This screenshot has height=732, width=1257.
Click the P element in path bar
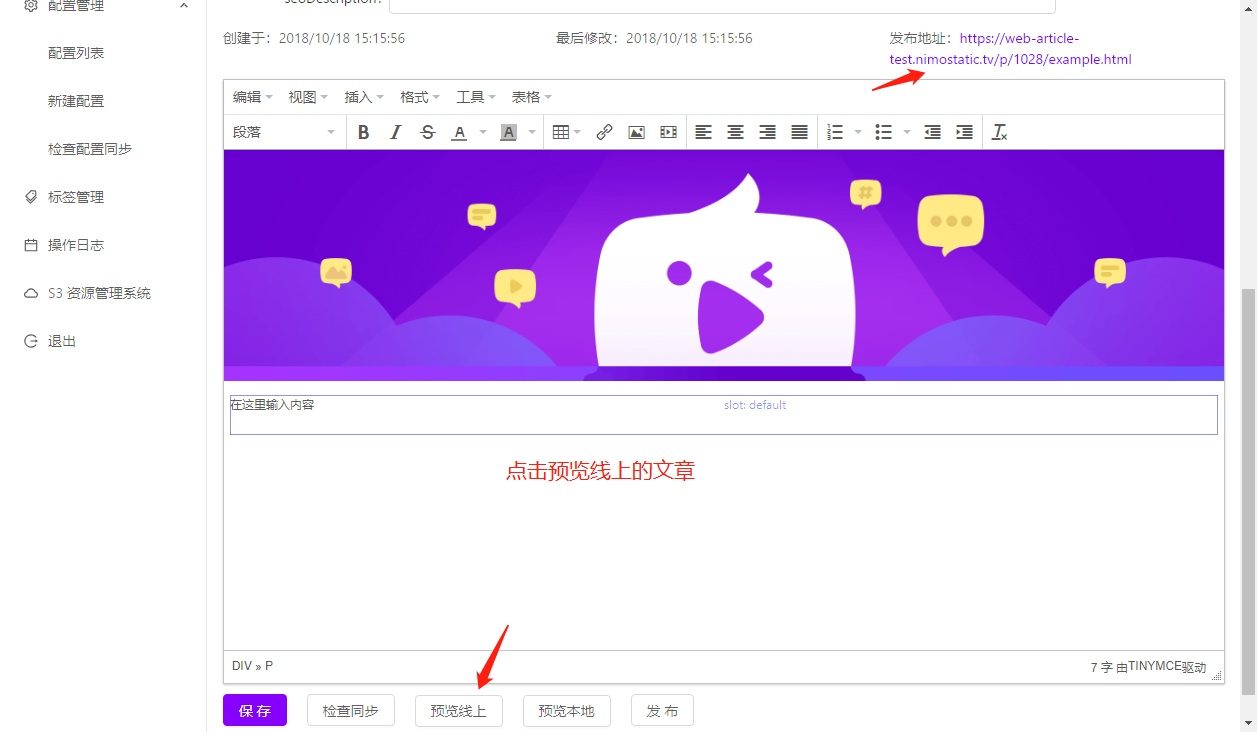pos(269,666)
